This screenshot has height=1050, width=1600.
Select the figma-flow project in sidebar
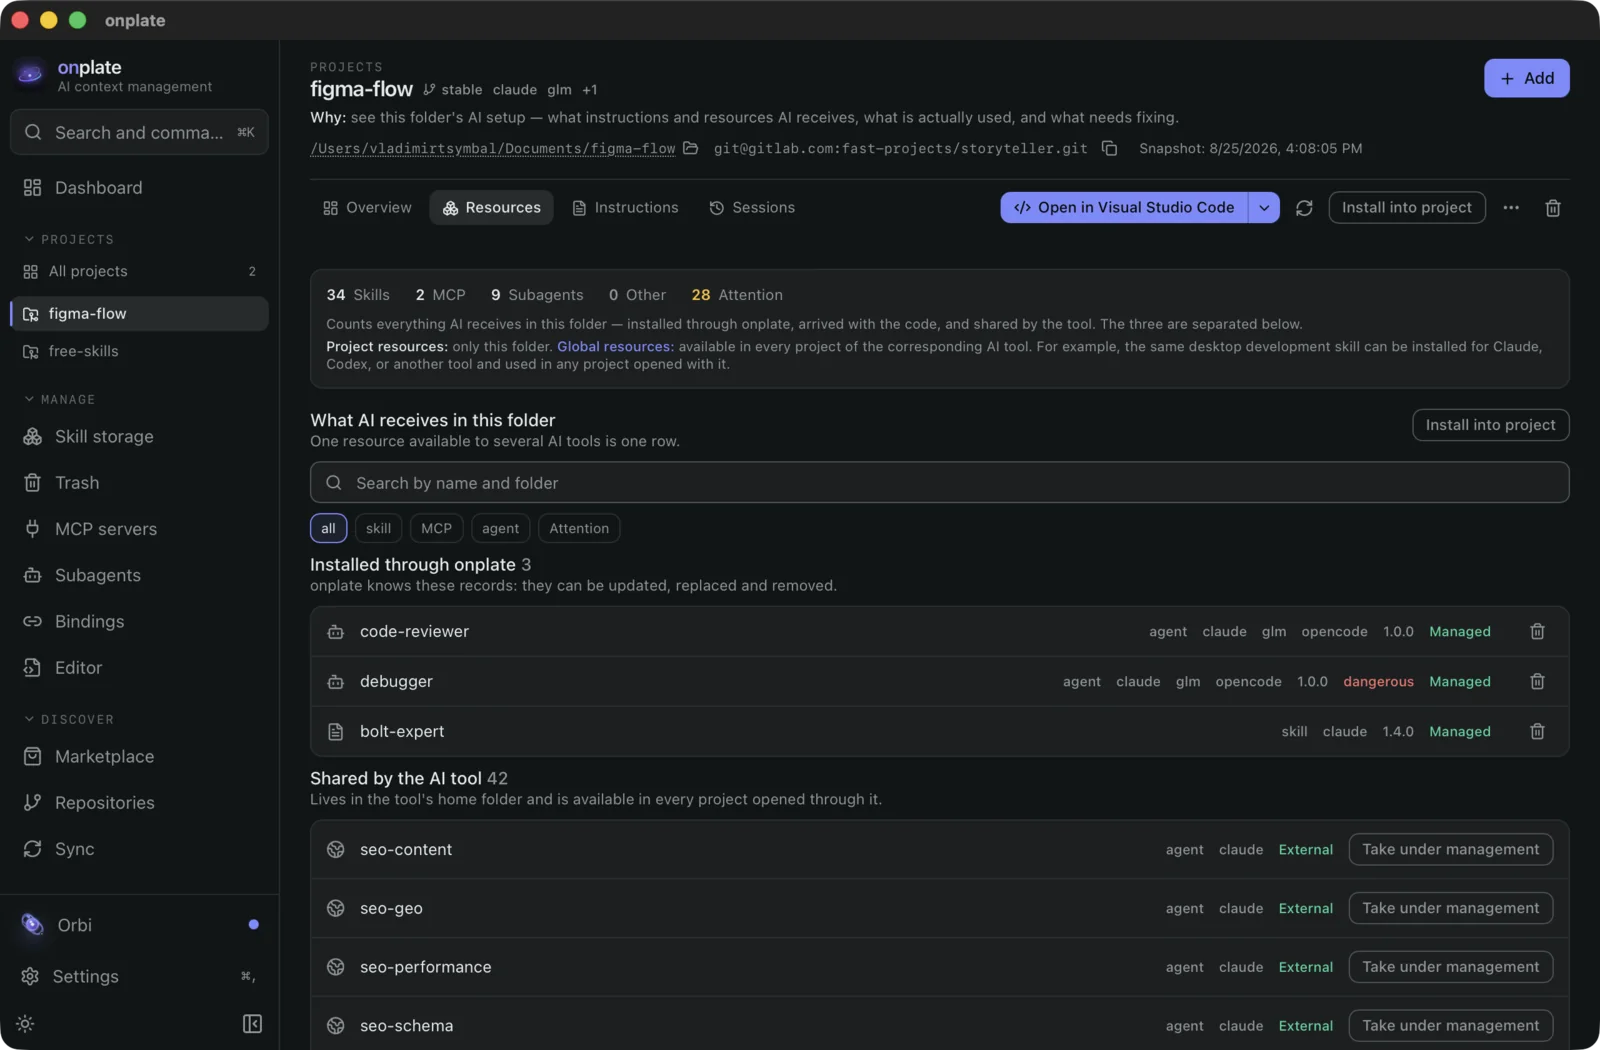coord(139,314)
